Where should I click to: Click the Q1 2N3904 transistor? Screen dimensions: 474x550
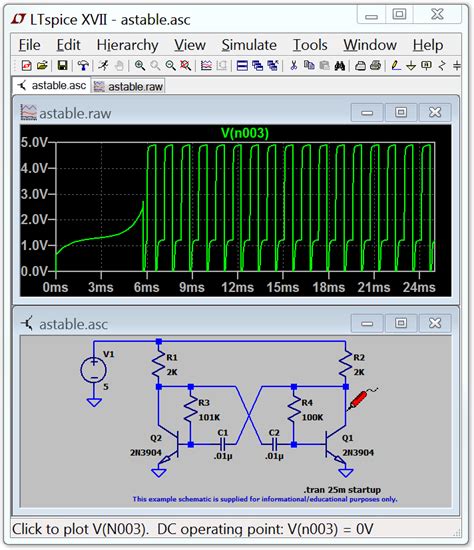click(x=336, y=445)
